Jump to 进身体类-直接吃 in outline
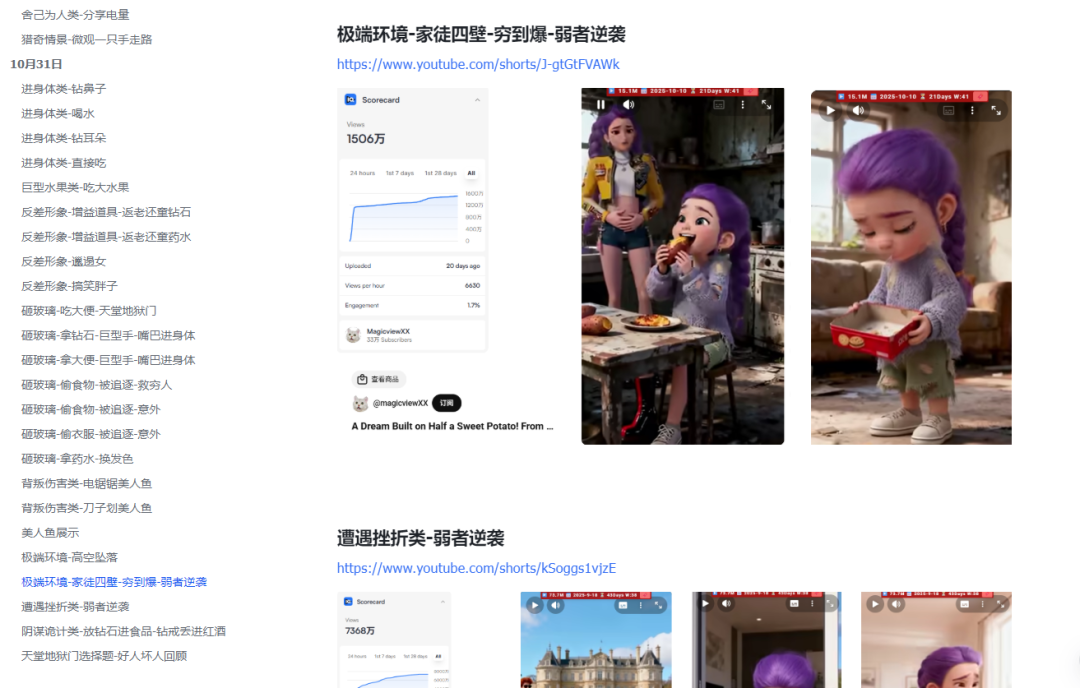This screenshot has width=1080, height=688. (63, 163)
